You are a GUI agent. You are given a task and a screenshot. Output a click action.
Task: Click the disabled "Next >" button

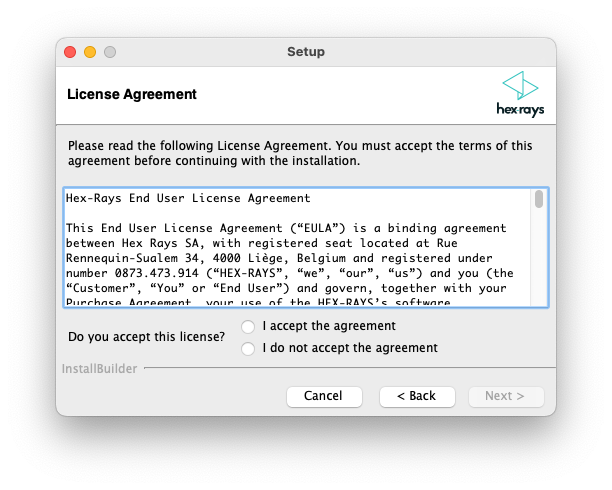[x=505, y=396]
